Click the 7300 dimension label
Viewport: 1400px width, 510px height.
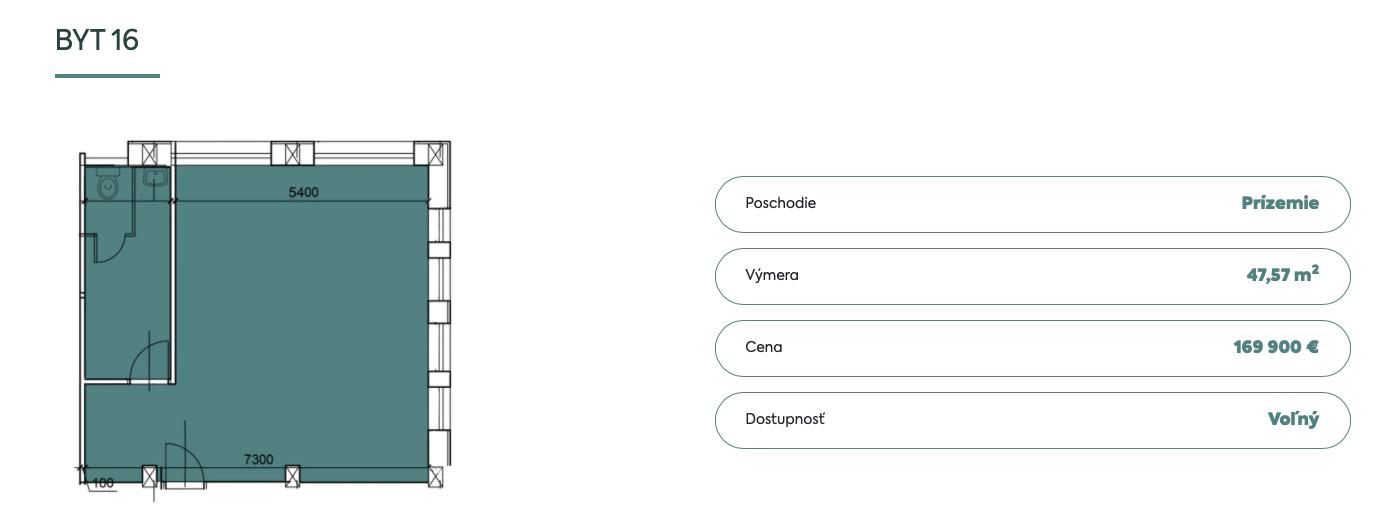pyautogui.click(x=258, y=459)
